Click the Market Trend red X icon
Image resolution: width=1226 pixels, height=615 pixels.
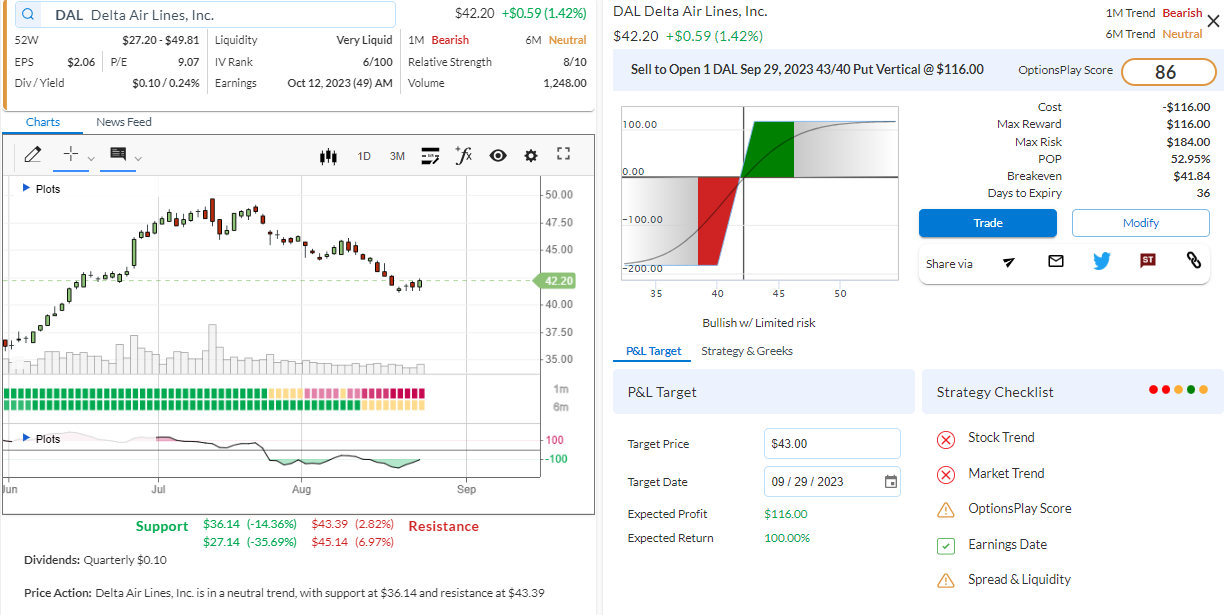(x=946, y=474)
